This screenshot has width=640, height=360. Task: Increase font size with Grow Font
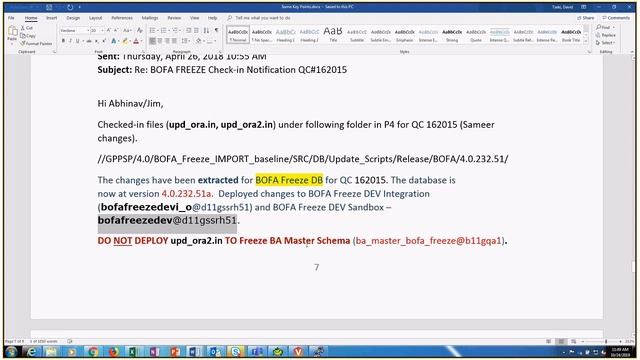pyautogui.click(x=109, y=31)
